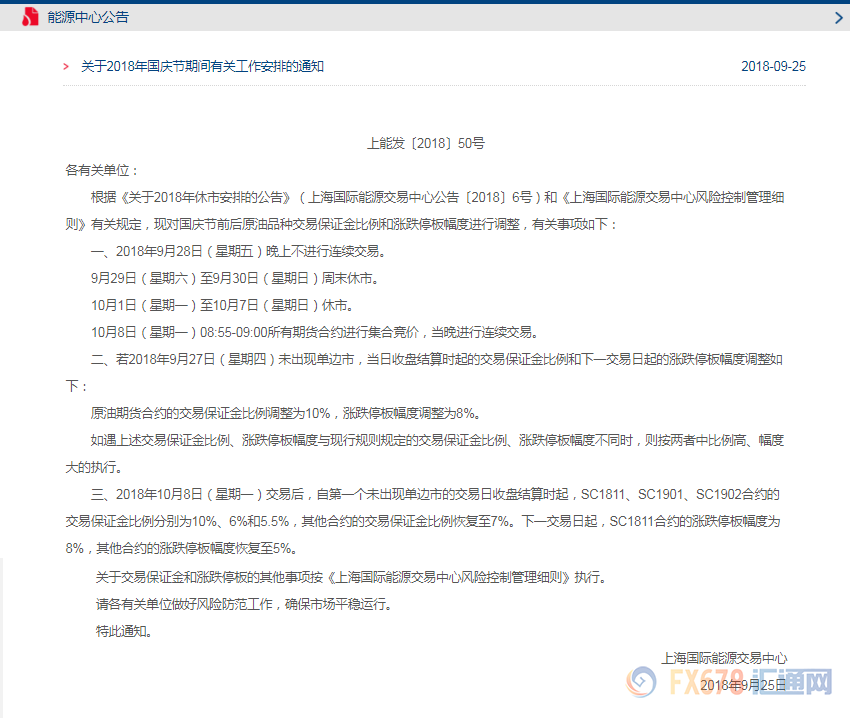Viewport: 850px width, 718px height.
Task: Open the 能源中心公告 header title
Action: [88, 18]
